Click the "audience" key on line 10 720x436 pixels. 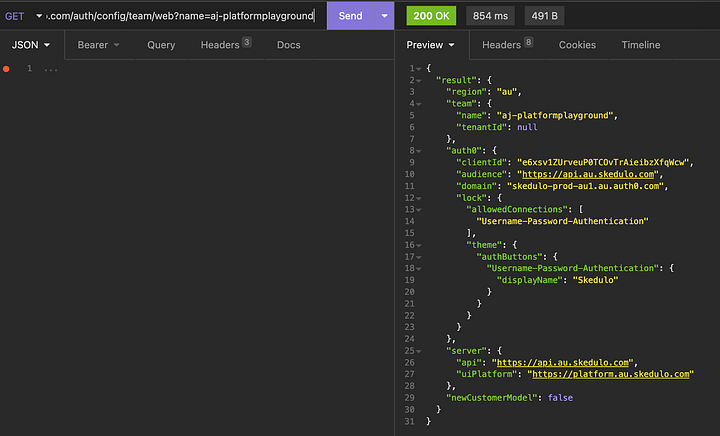tap(481, 174)
